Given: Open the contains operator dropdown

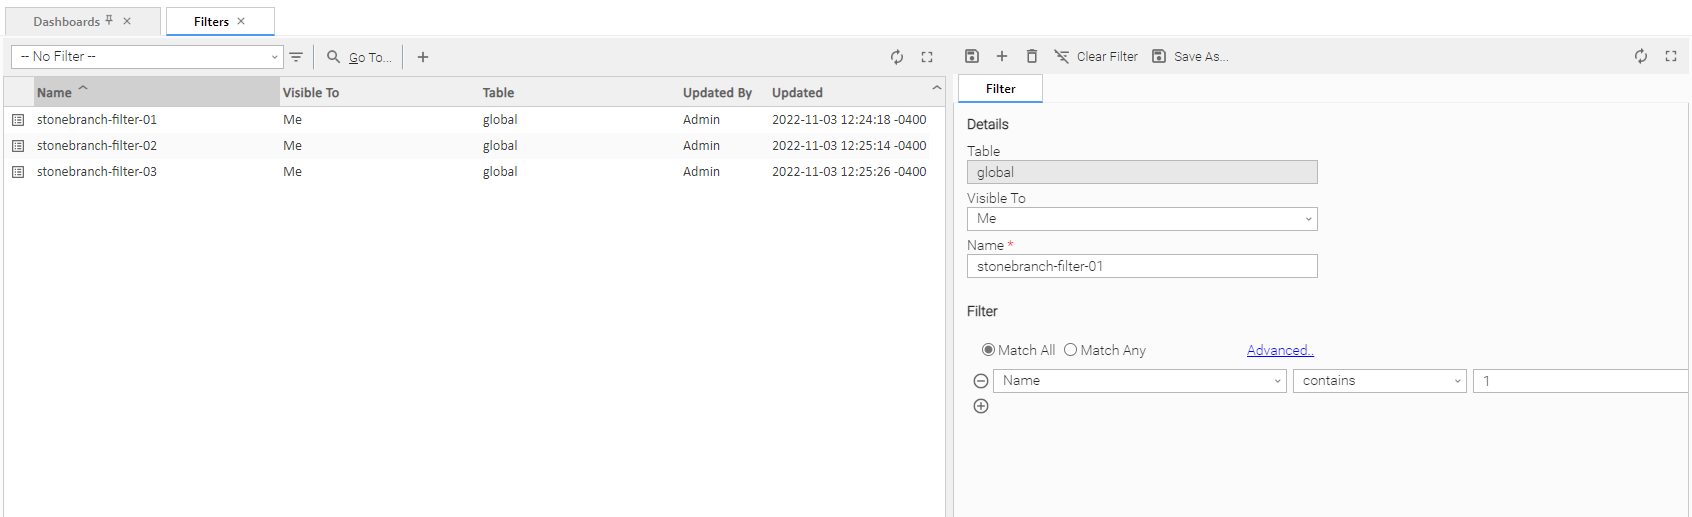Looking at the screenshot, I should click(x=1379, y=381).
